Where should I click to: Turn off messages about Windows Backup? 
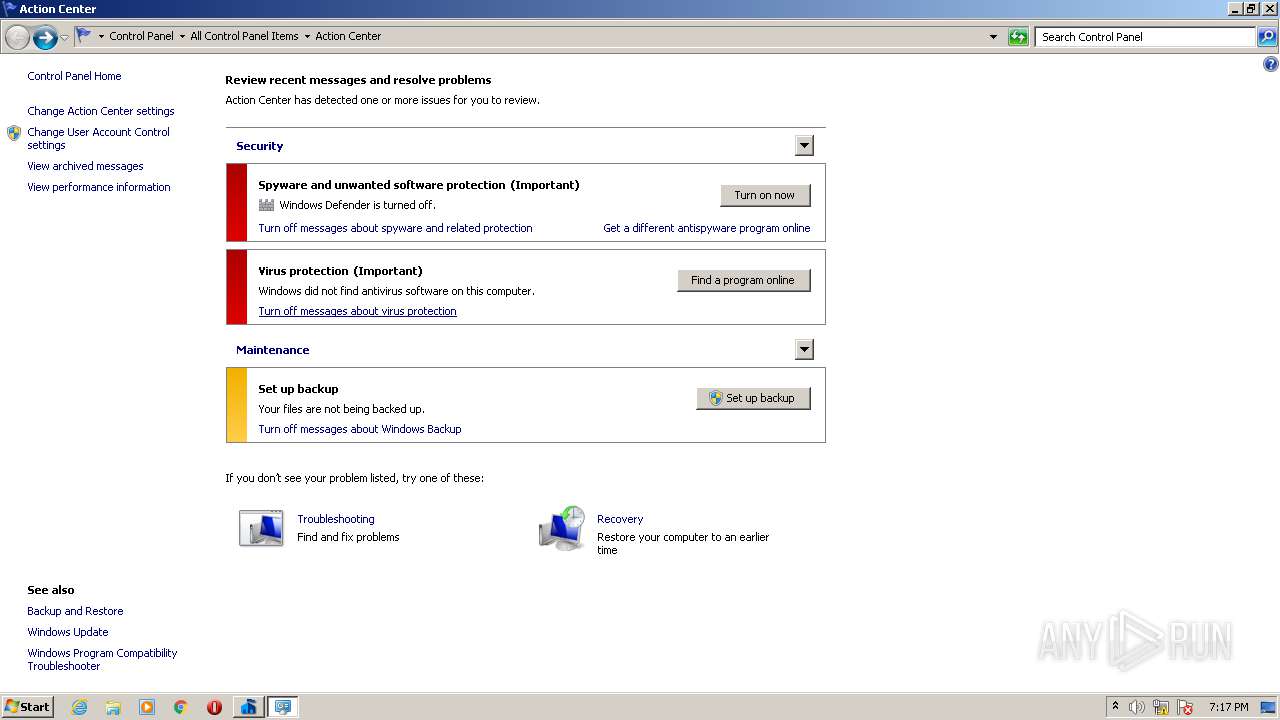click(360, 429)
